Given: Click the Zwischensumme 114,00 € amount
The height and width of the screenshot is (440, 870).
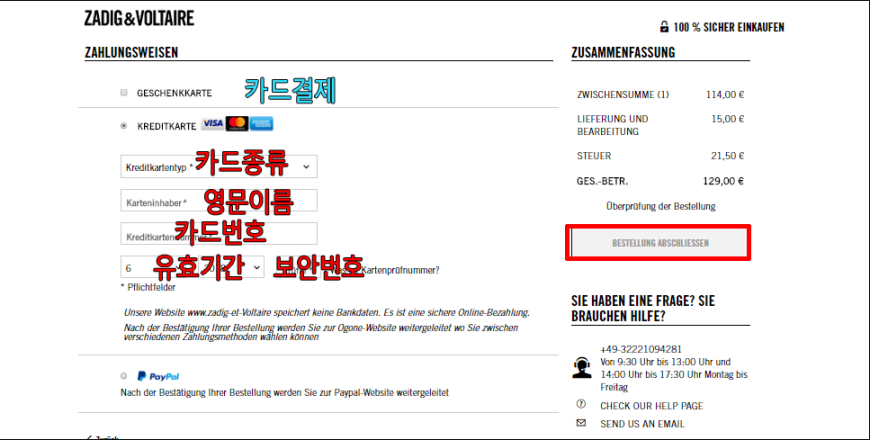Looking at the screenshot, I should coord(725,95).
